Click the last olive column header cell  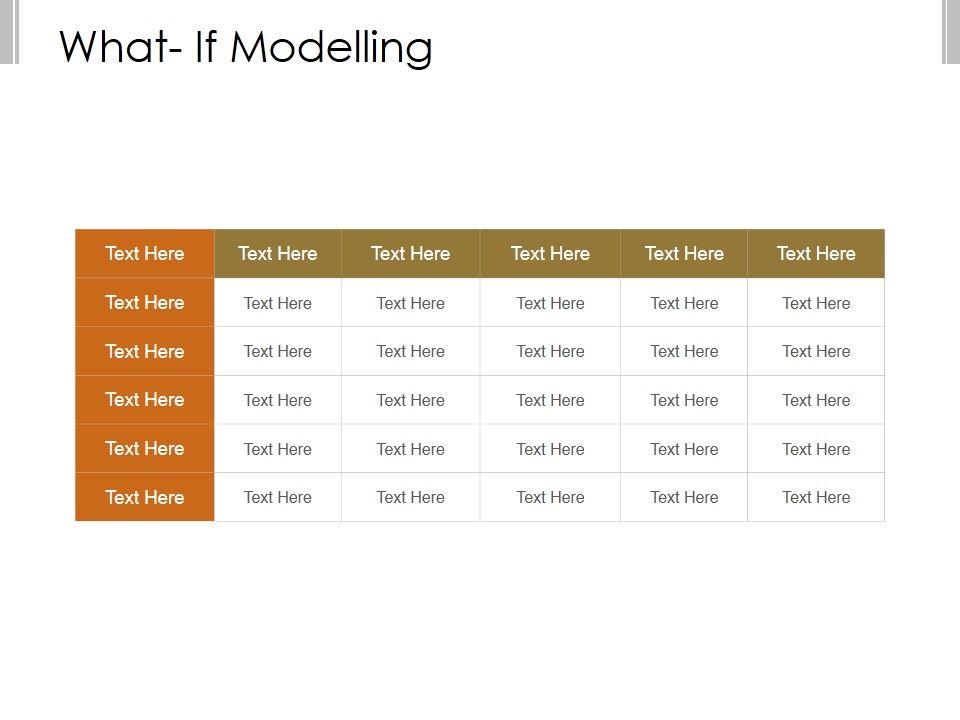tap(816, 254)
